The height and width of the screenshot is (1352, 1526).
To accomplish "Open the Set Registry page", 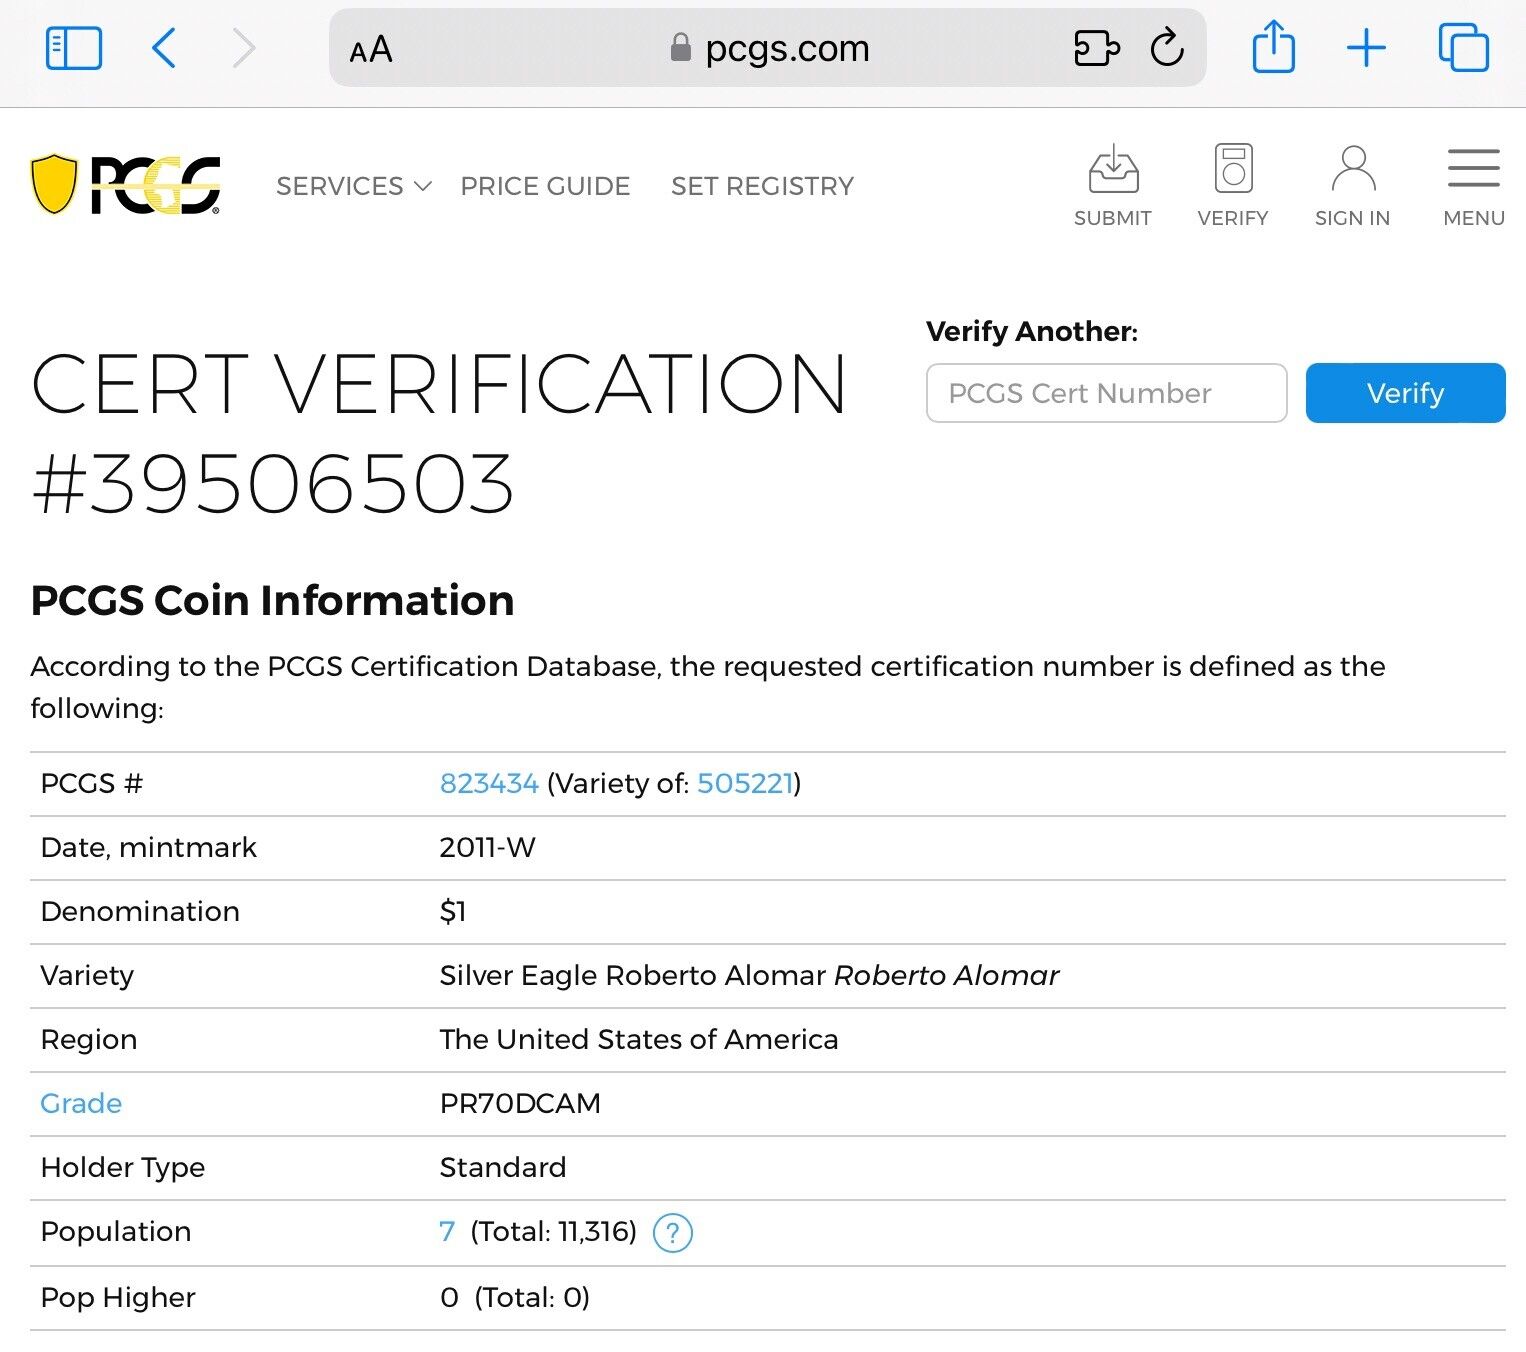I will click(x=763, y=186).
